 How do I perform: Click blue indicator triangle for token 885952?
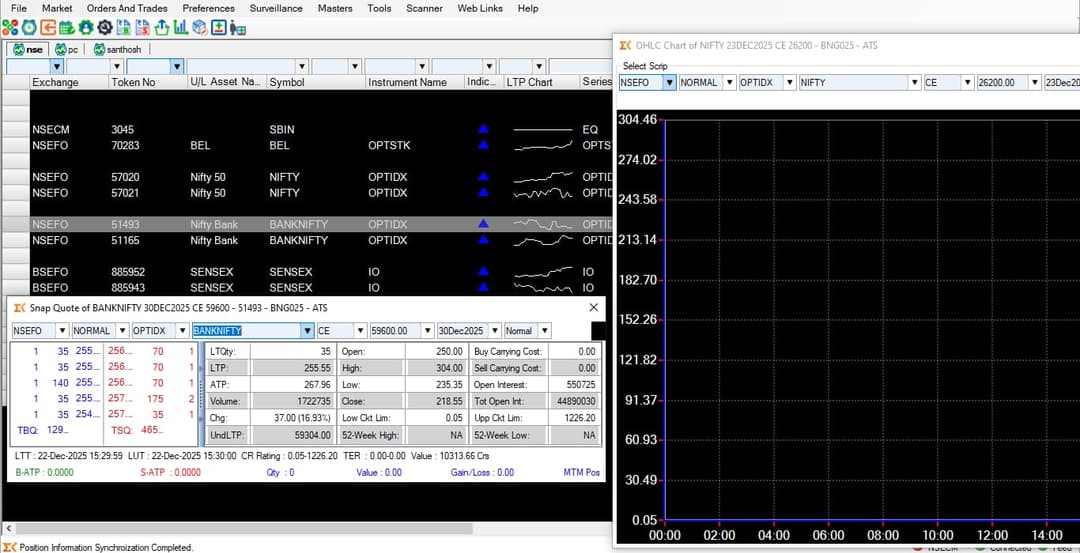[483, 271]
